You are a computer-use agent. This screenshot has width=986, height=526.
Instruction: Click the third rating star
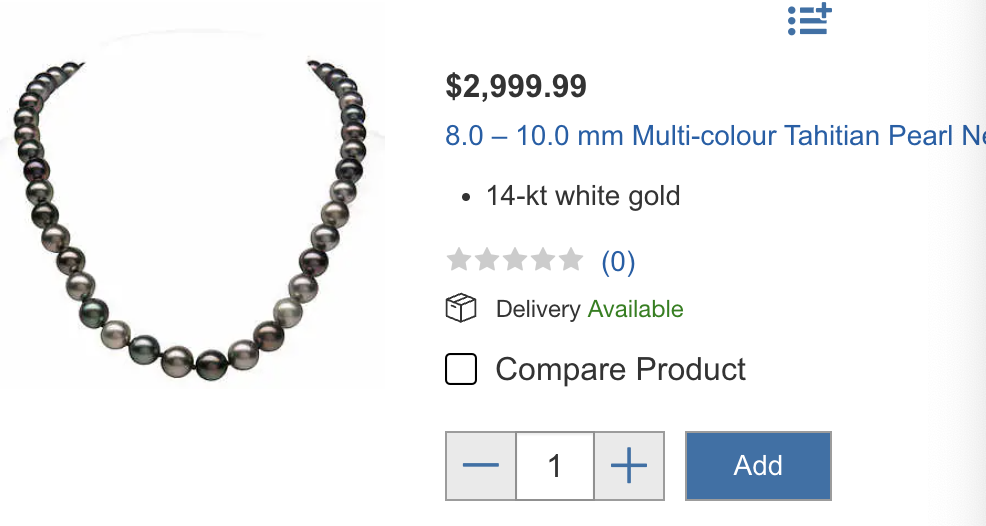[515, 260]
